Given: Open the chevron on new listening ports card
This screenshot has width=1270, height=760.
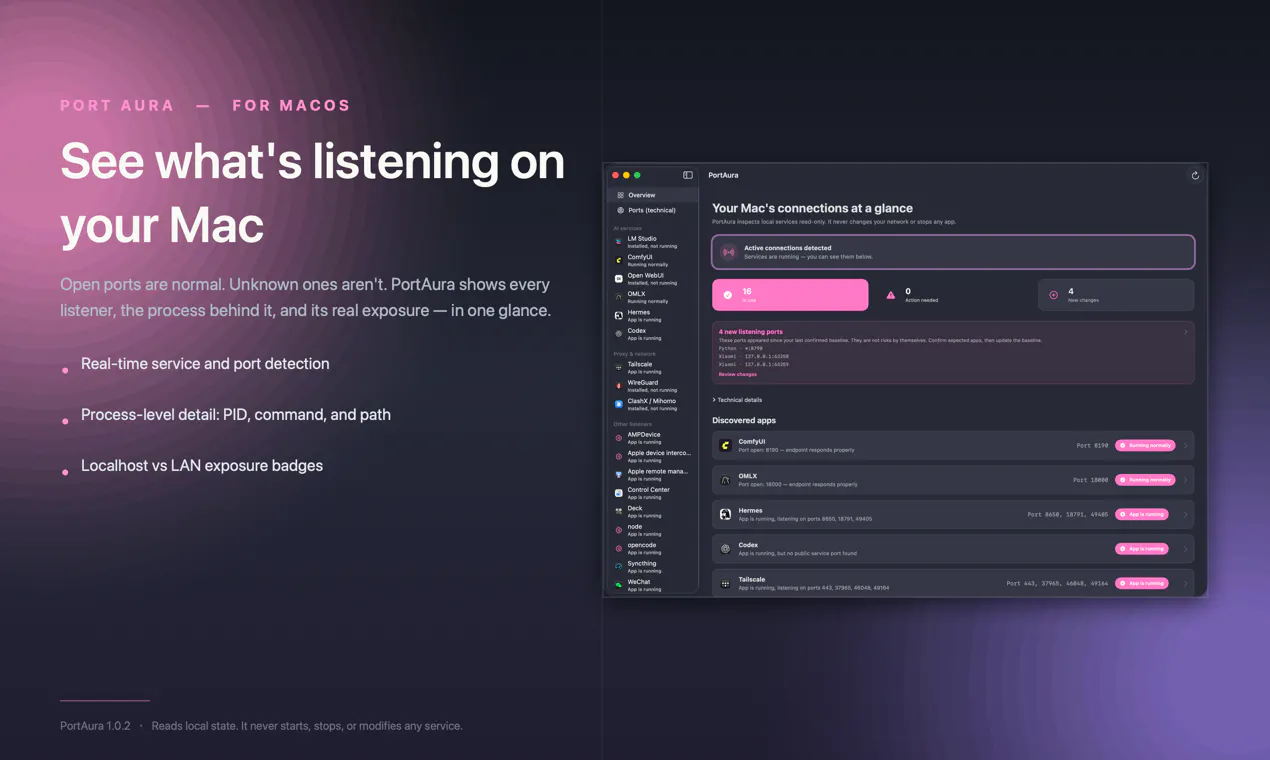Looking at the screenshot, I should (1186, 332).
